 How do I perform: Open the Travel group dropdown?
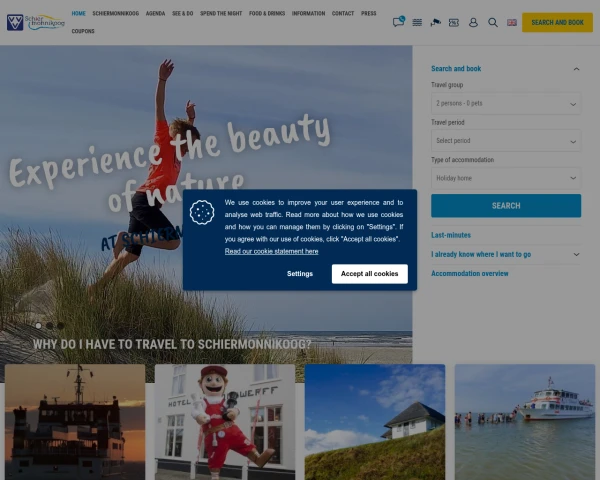pos(505,103)
